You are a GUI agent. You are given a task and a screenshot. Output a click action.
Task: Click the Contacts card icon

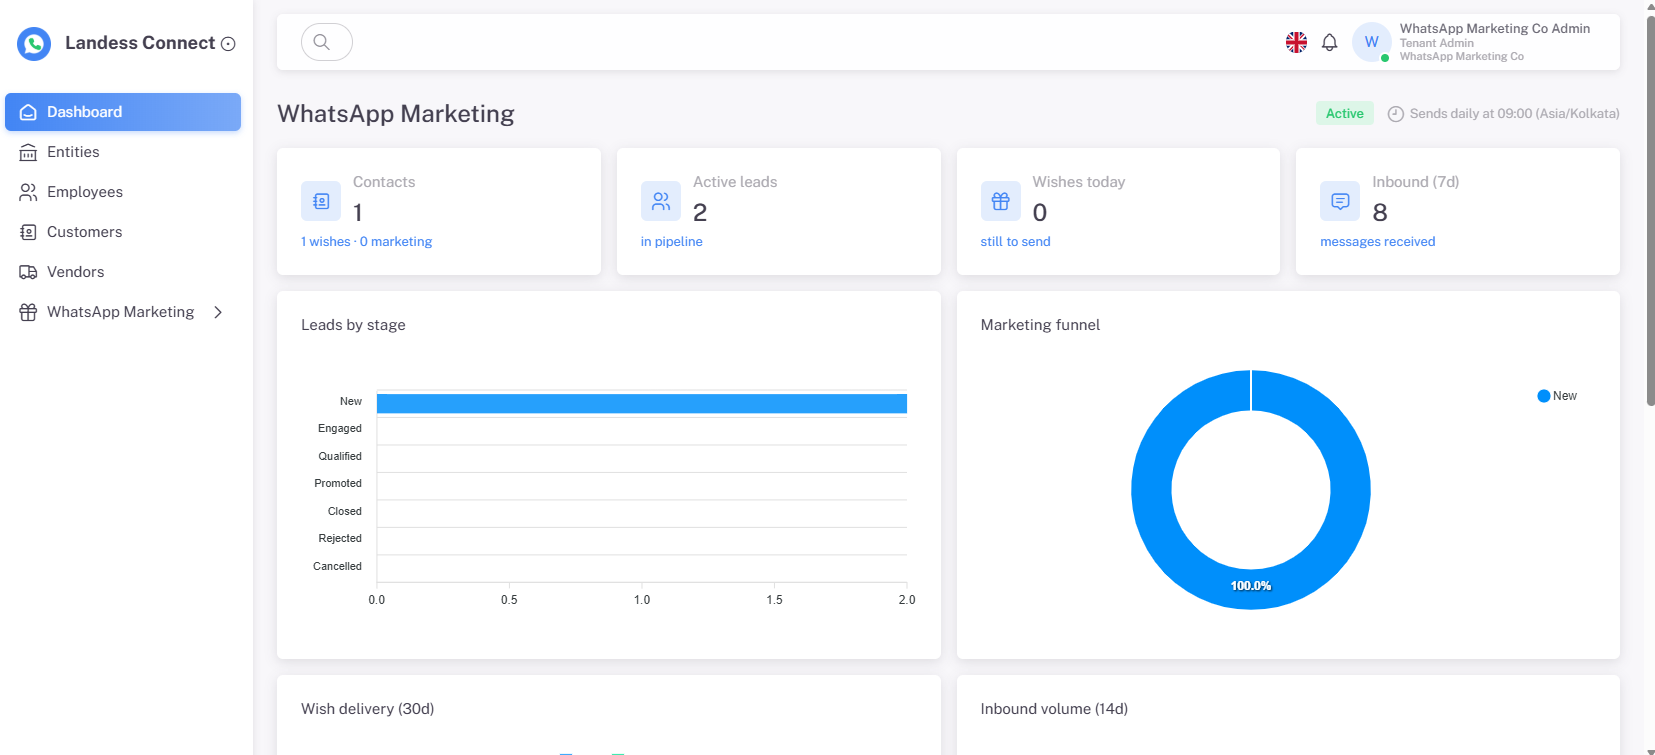click(321, 201)
